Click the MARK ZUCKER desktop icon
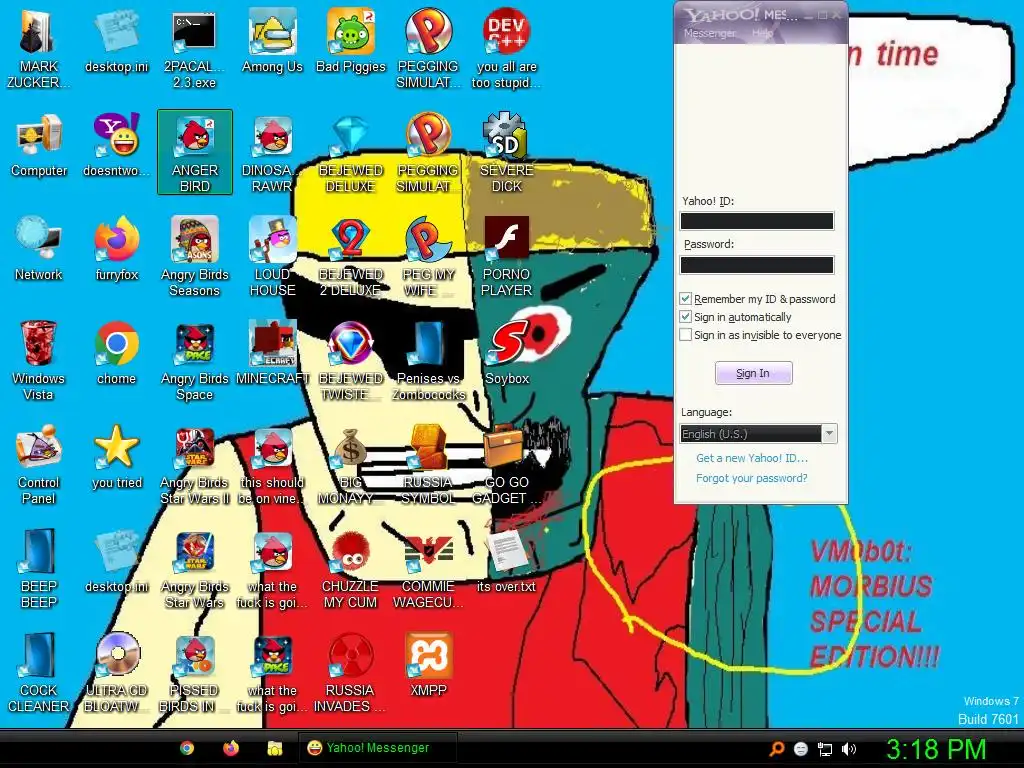1024x768 pixels. click(x=39, y=47)
